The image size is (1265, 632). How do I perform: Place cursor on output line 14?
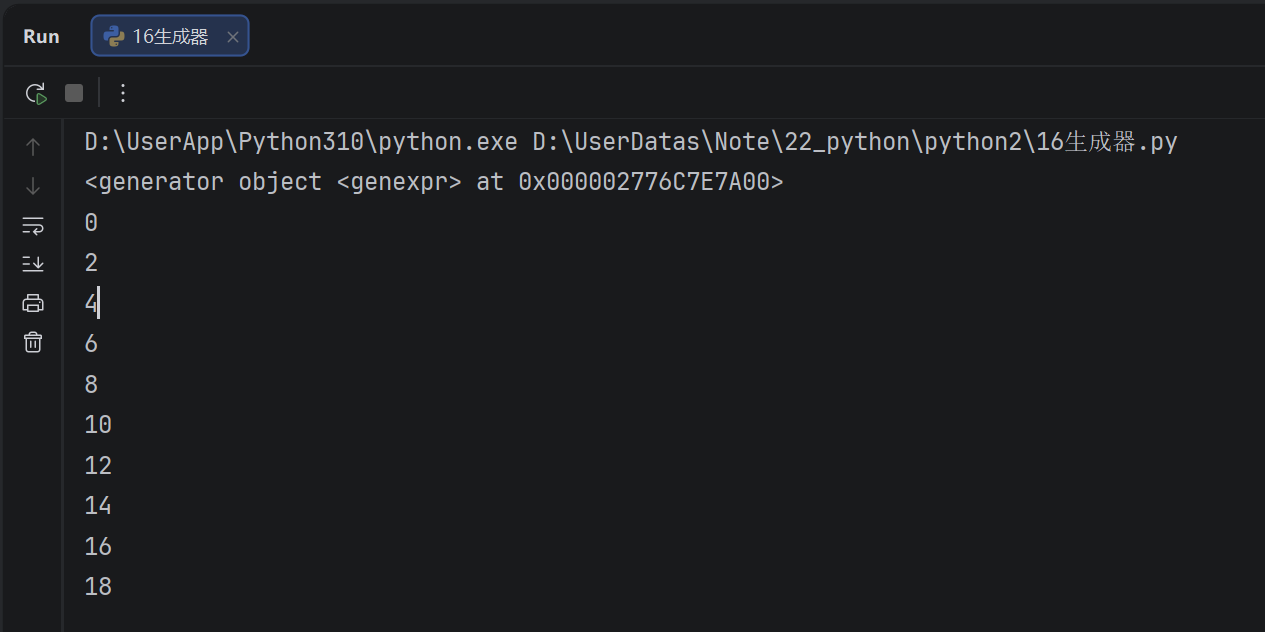pyautogui.click(x=98, y=506)
